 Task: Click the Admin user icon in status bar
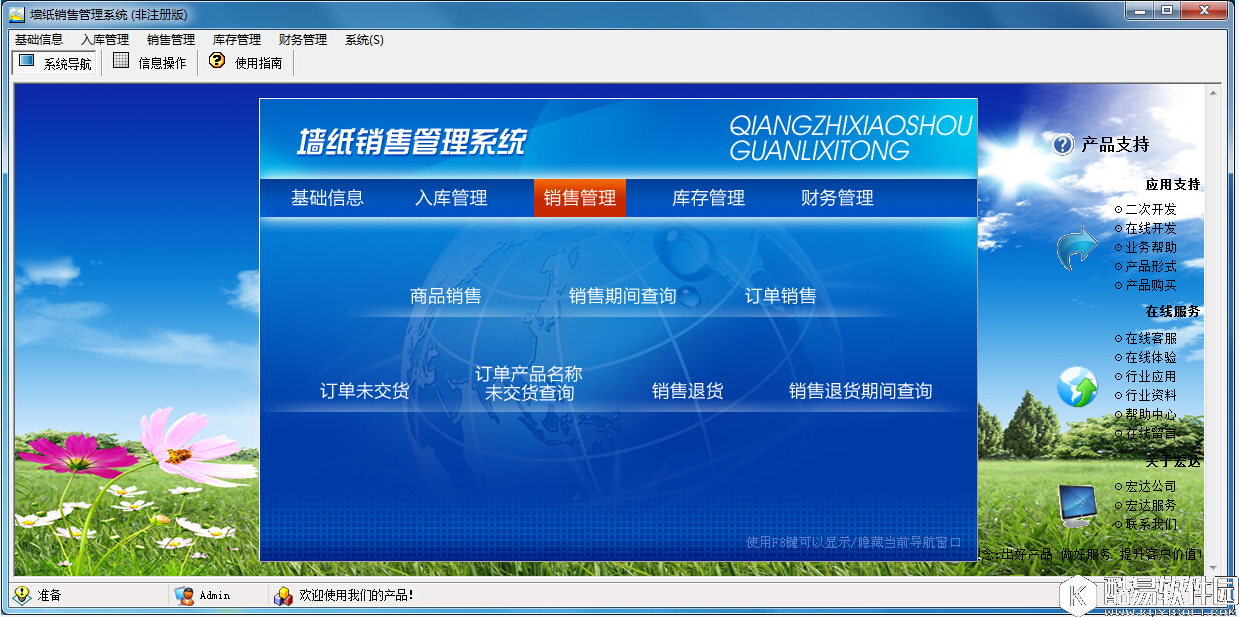(184, 595)
